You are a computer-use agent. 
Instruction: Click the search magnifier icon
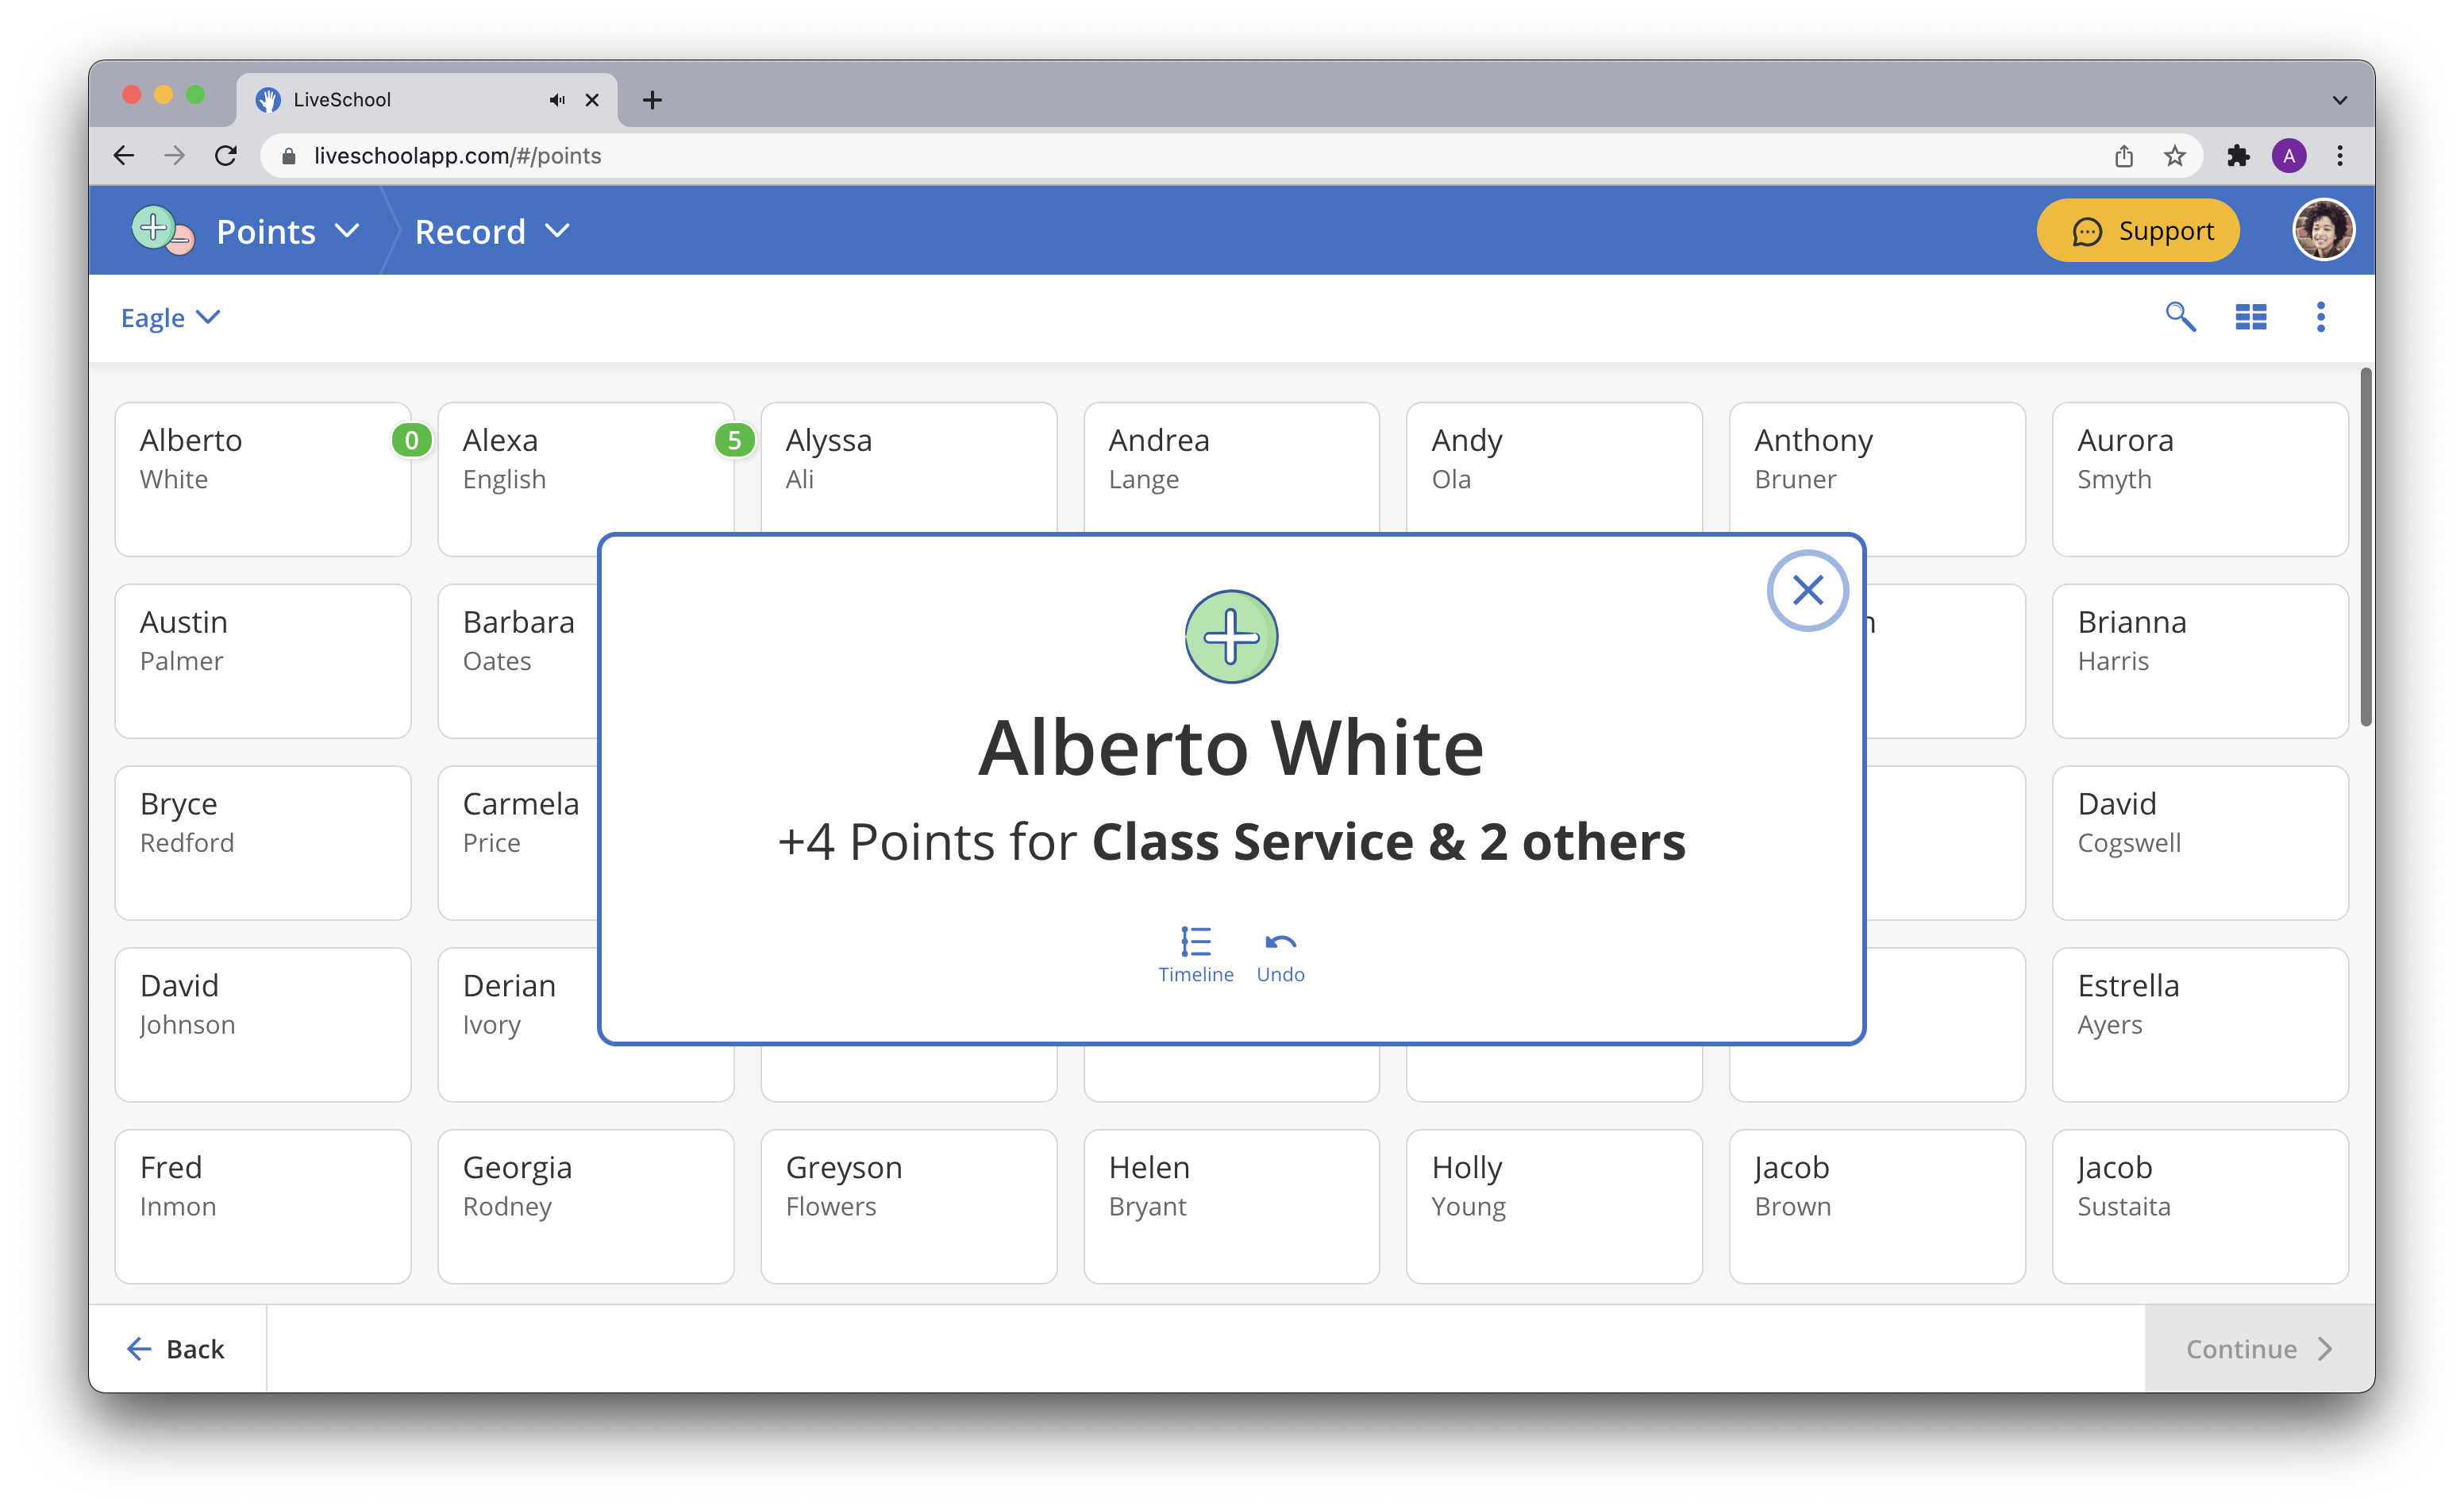point(2180,317)
